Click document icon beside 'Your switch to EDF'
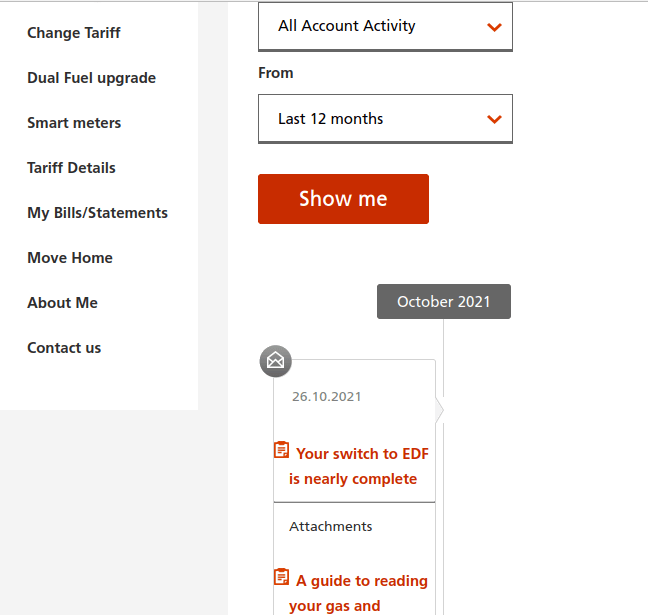648x615 pixels. point(281,451)
